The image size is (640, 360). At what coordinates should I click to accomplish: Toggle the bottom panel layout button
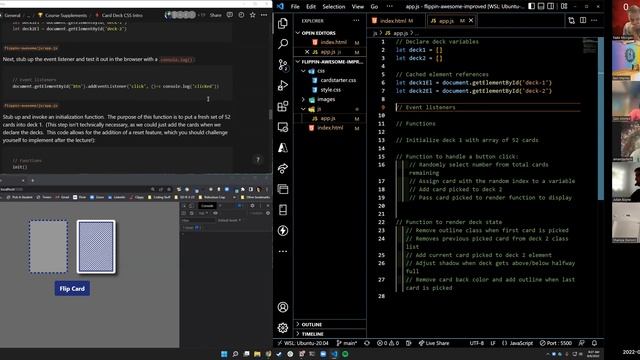coord(541,7)
